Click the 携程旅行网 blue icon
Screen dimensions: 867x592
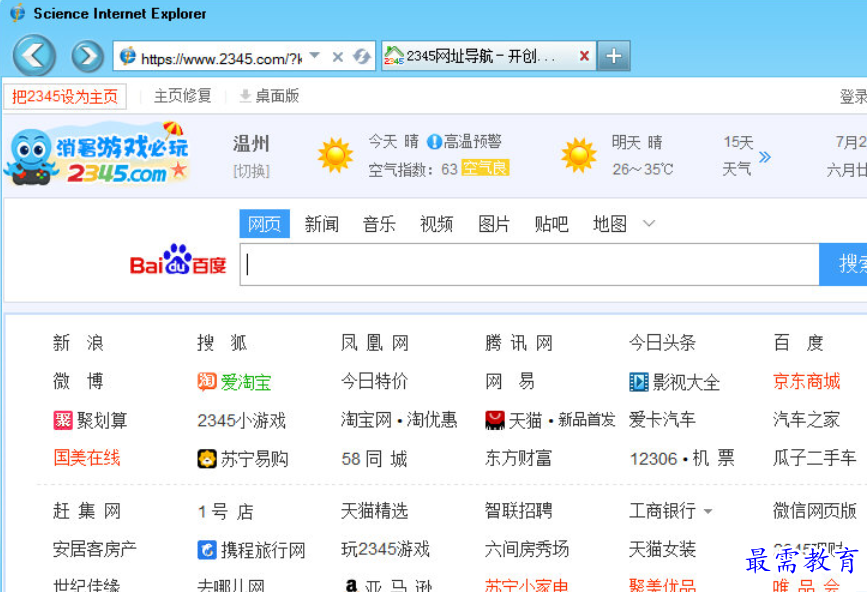(207, 550)
